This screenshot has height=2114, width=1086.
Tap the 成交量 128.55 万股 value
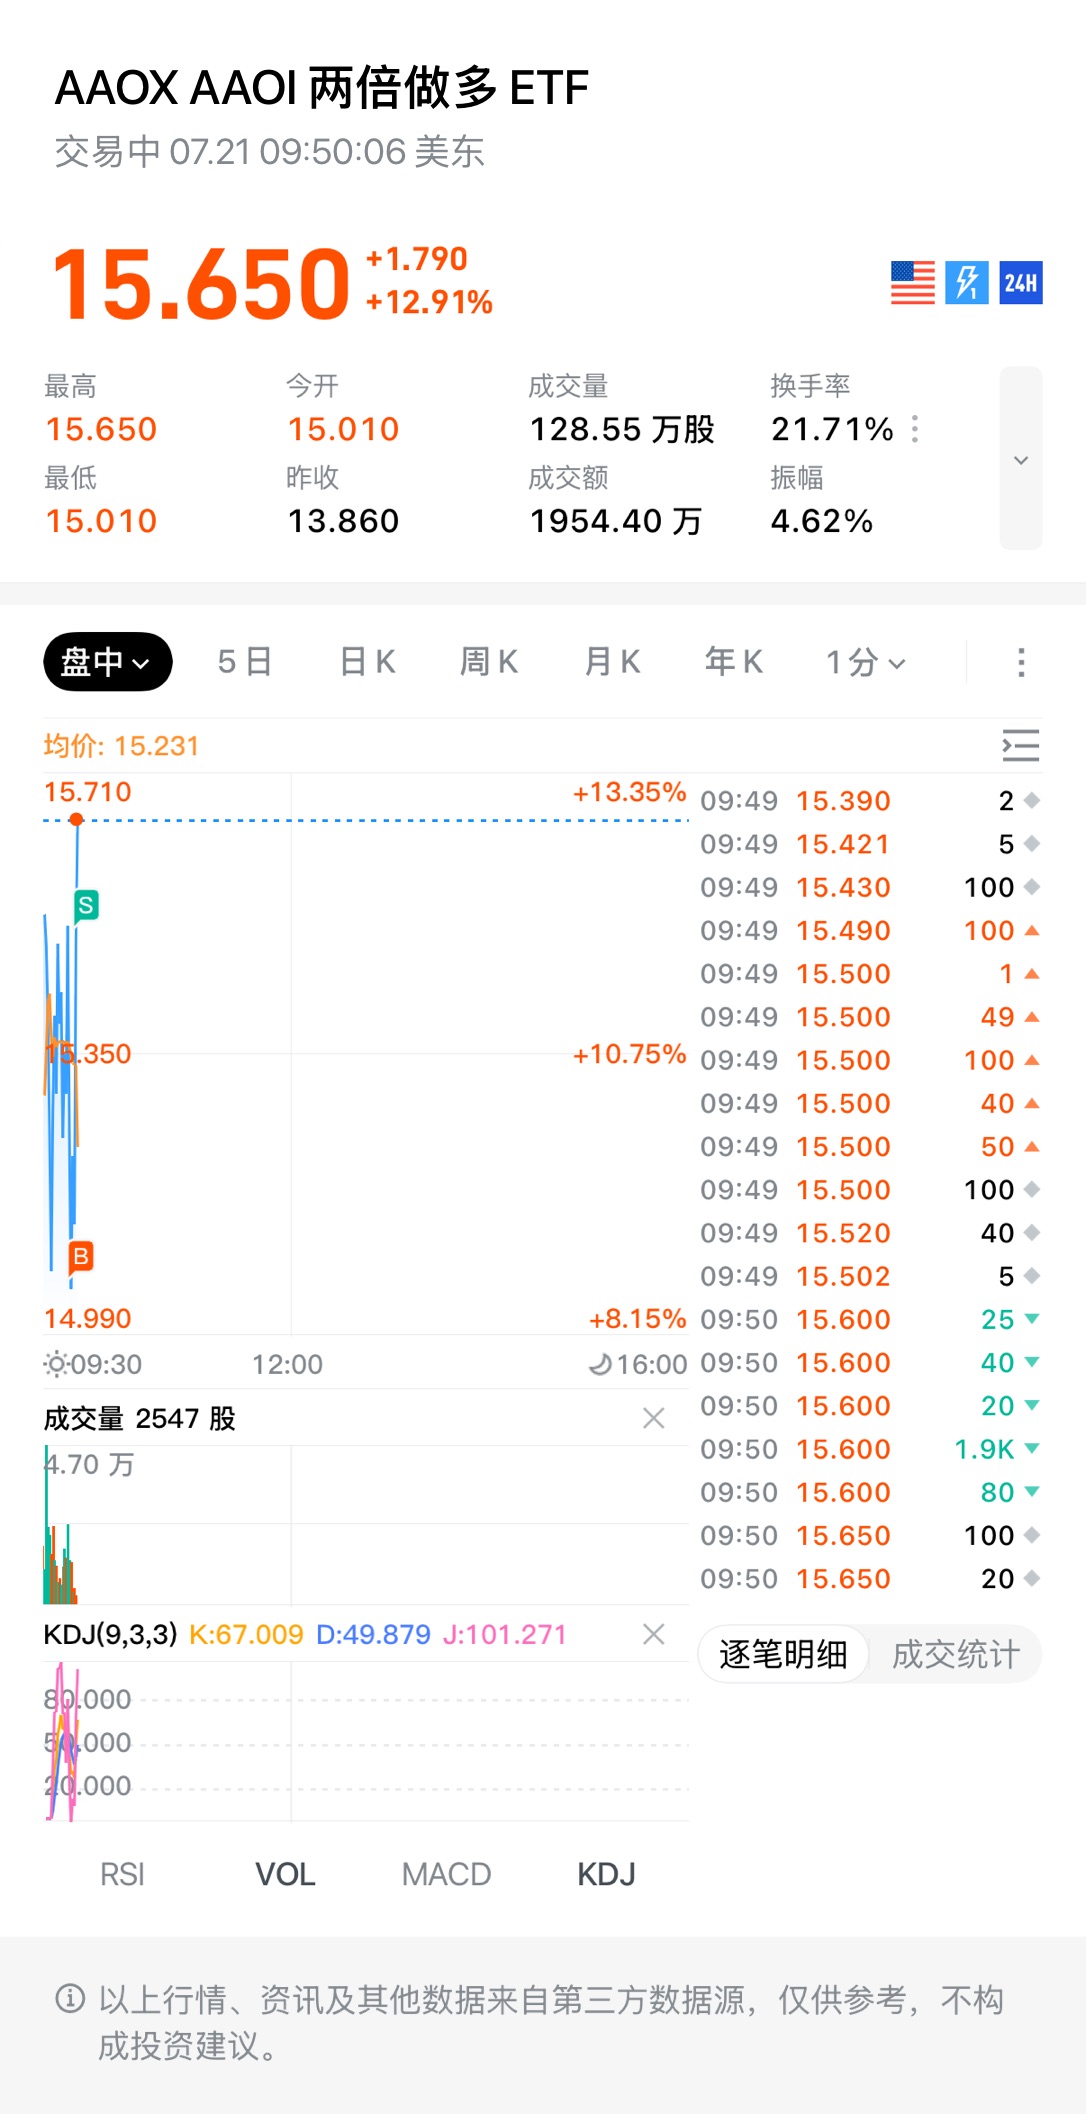tap(622, 430)
